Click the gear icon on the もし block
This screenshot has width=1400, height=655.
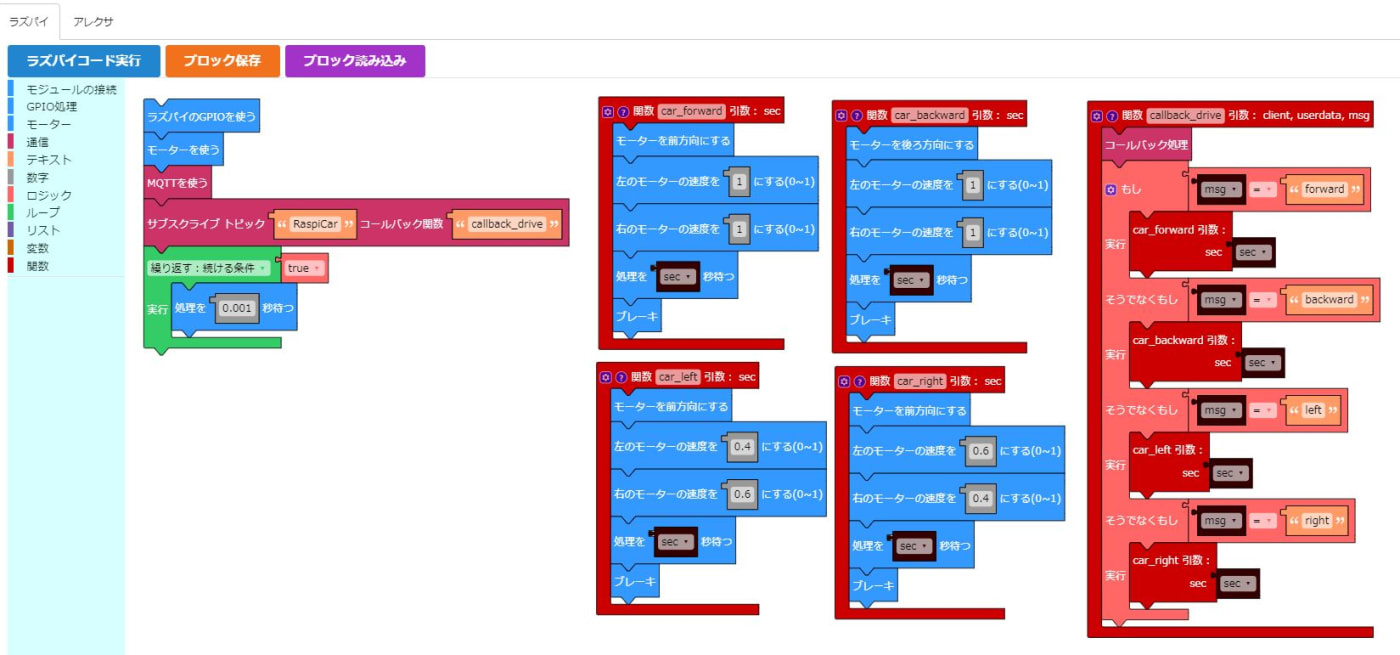pyautogui.click(x=1110, y=189)
